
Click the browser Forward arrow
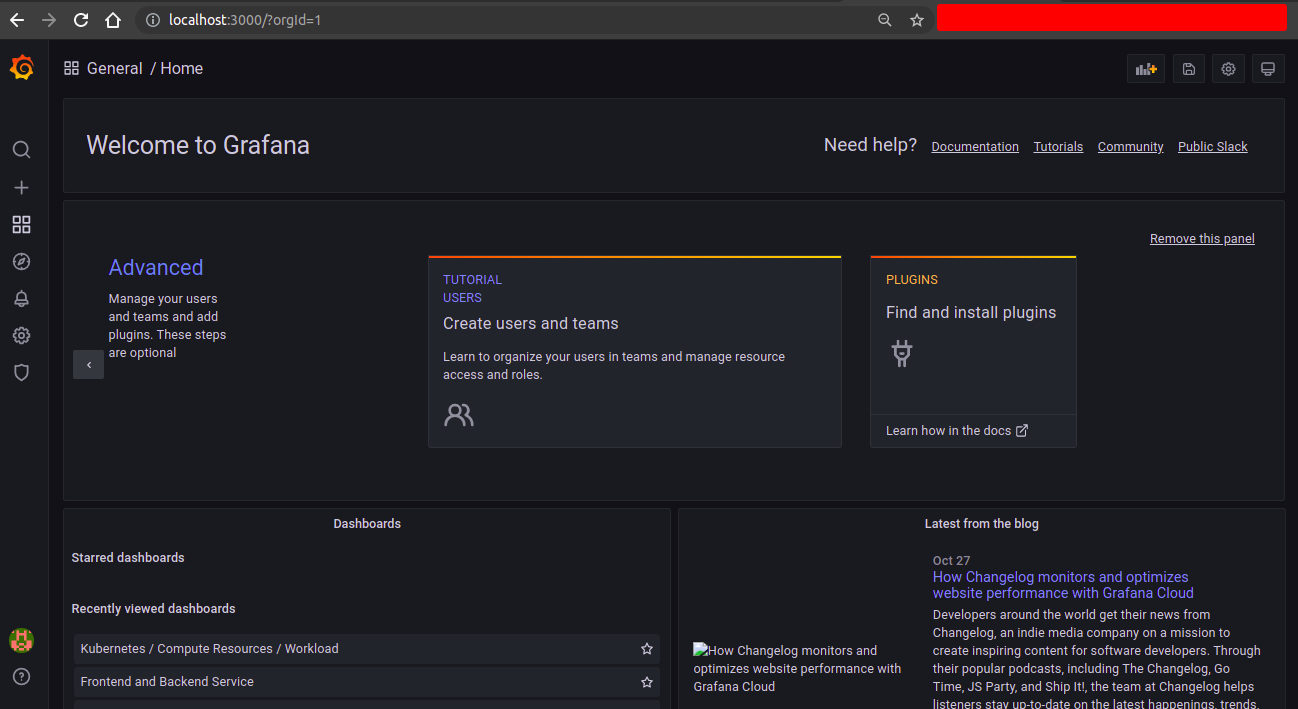pos(49,20)
